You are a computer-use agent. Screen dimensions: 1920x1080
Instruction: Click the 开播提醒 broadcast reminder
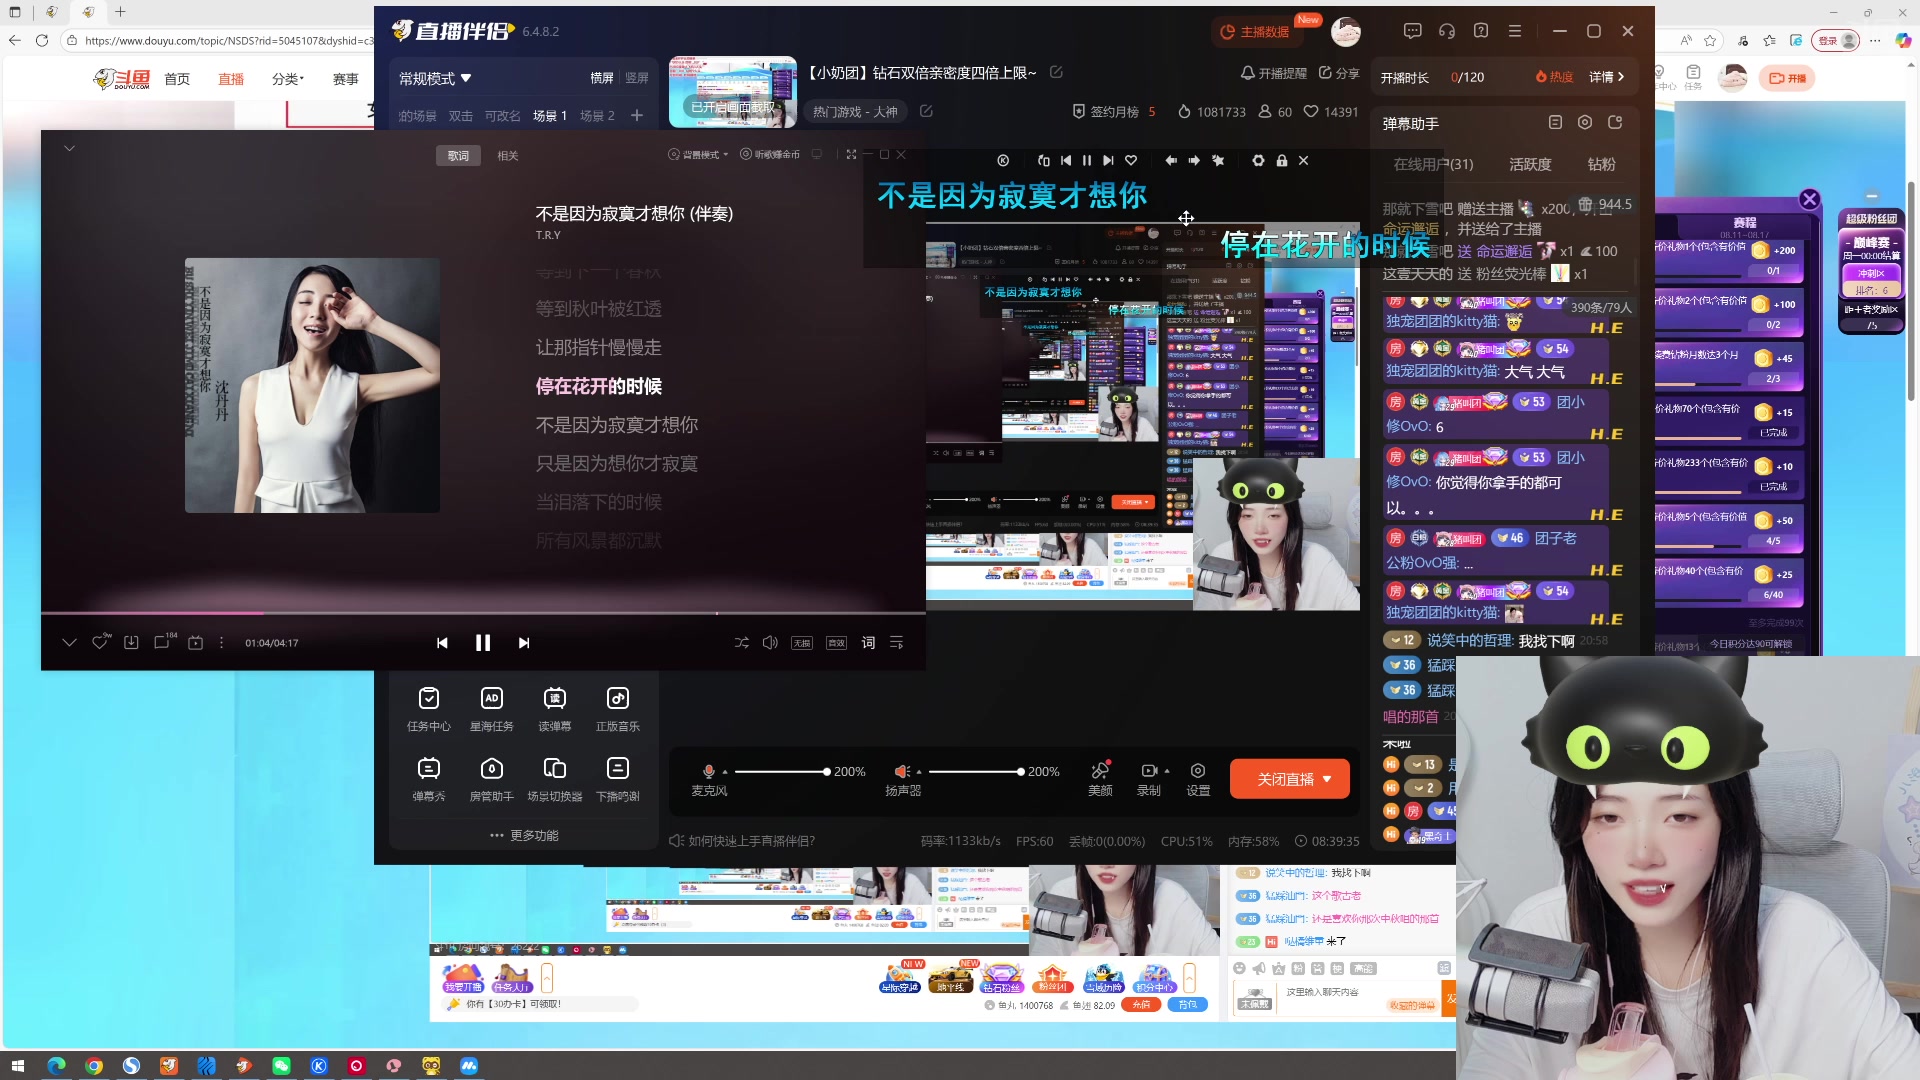(1273, 73)
